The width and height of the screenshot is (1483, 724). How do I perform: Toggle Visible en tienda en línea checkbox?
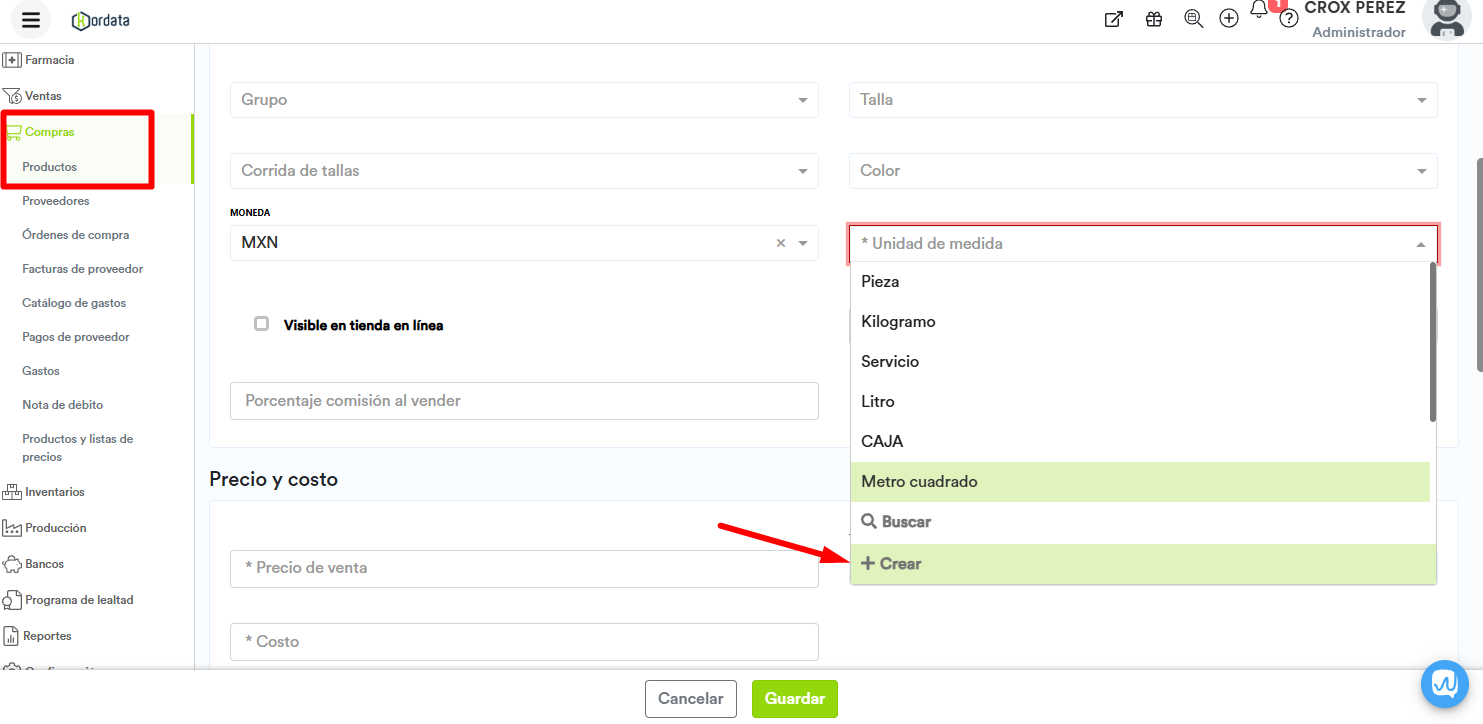[x=262, y=324]
